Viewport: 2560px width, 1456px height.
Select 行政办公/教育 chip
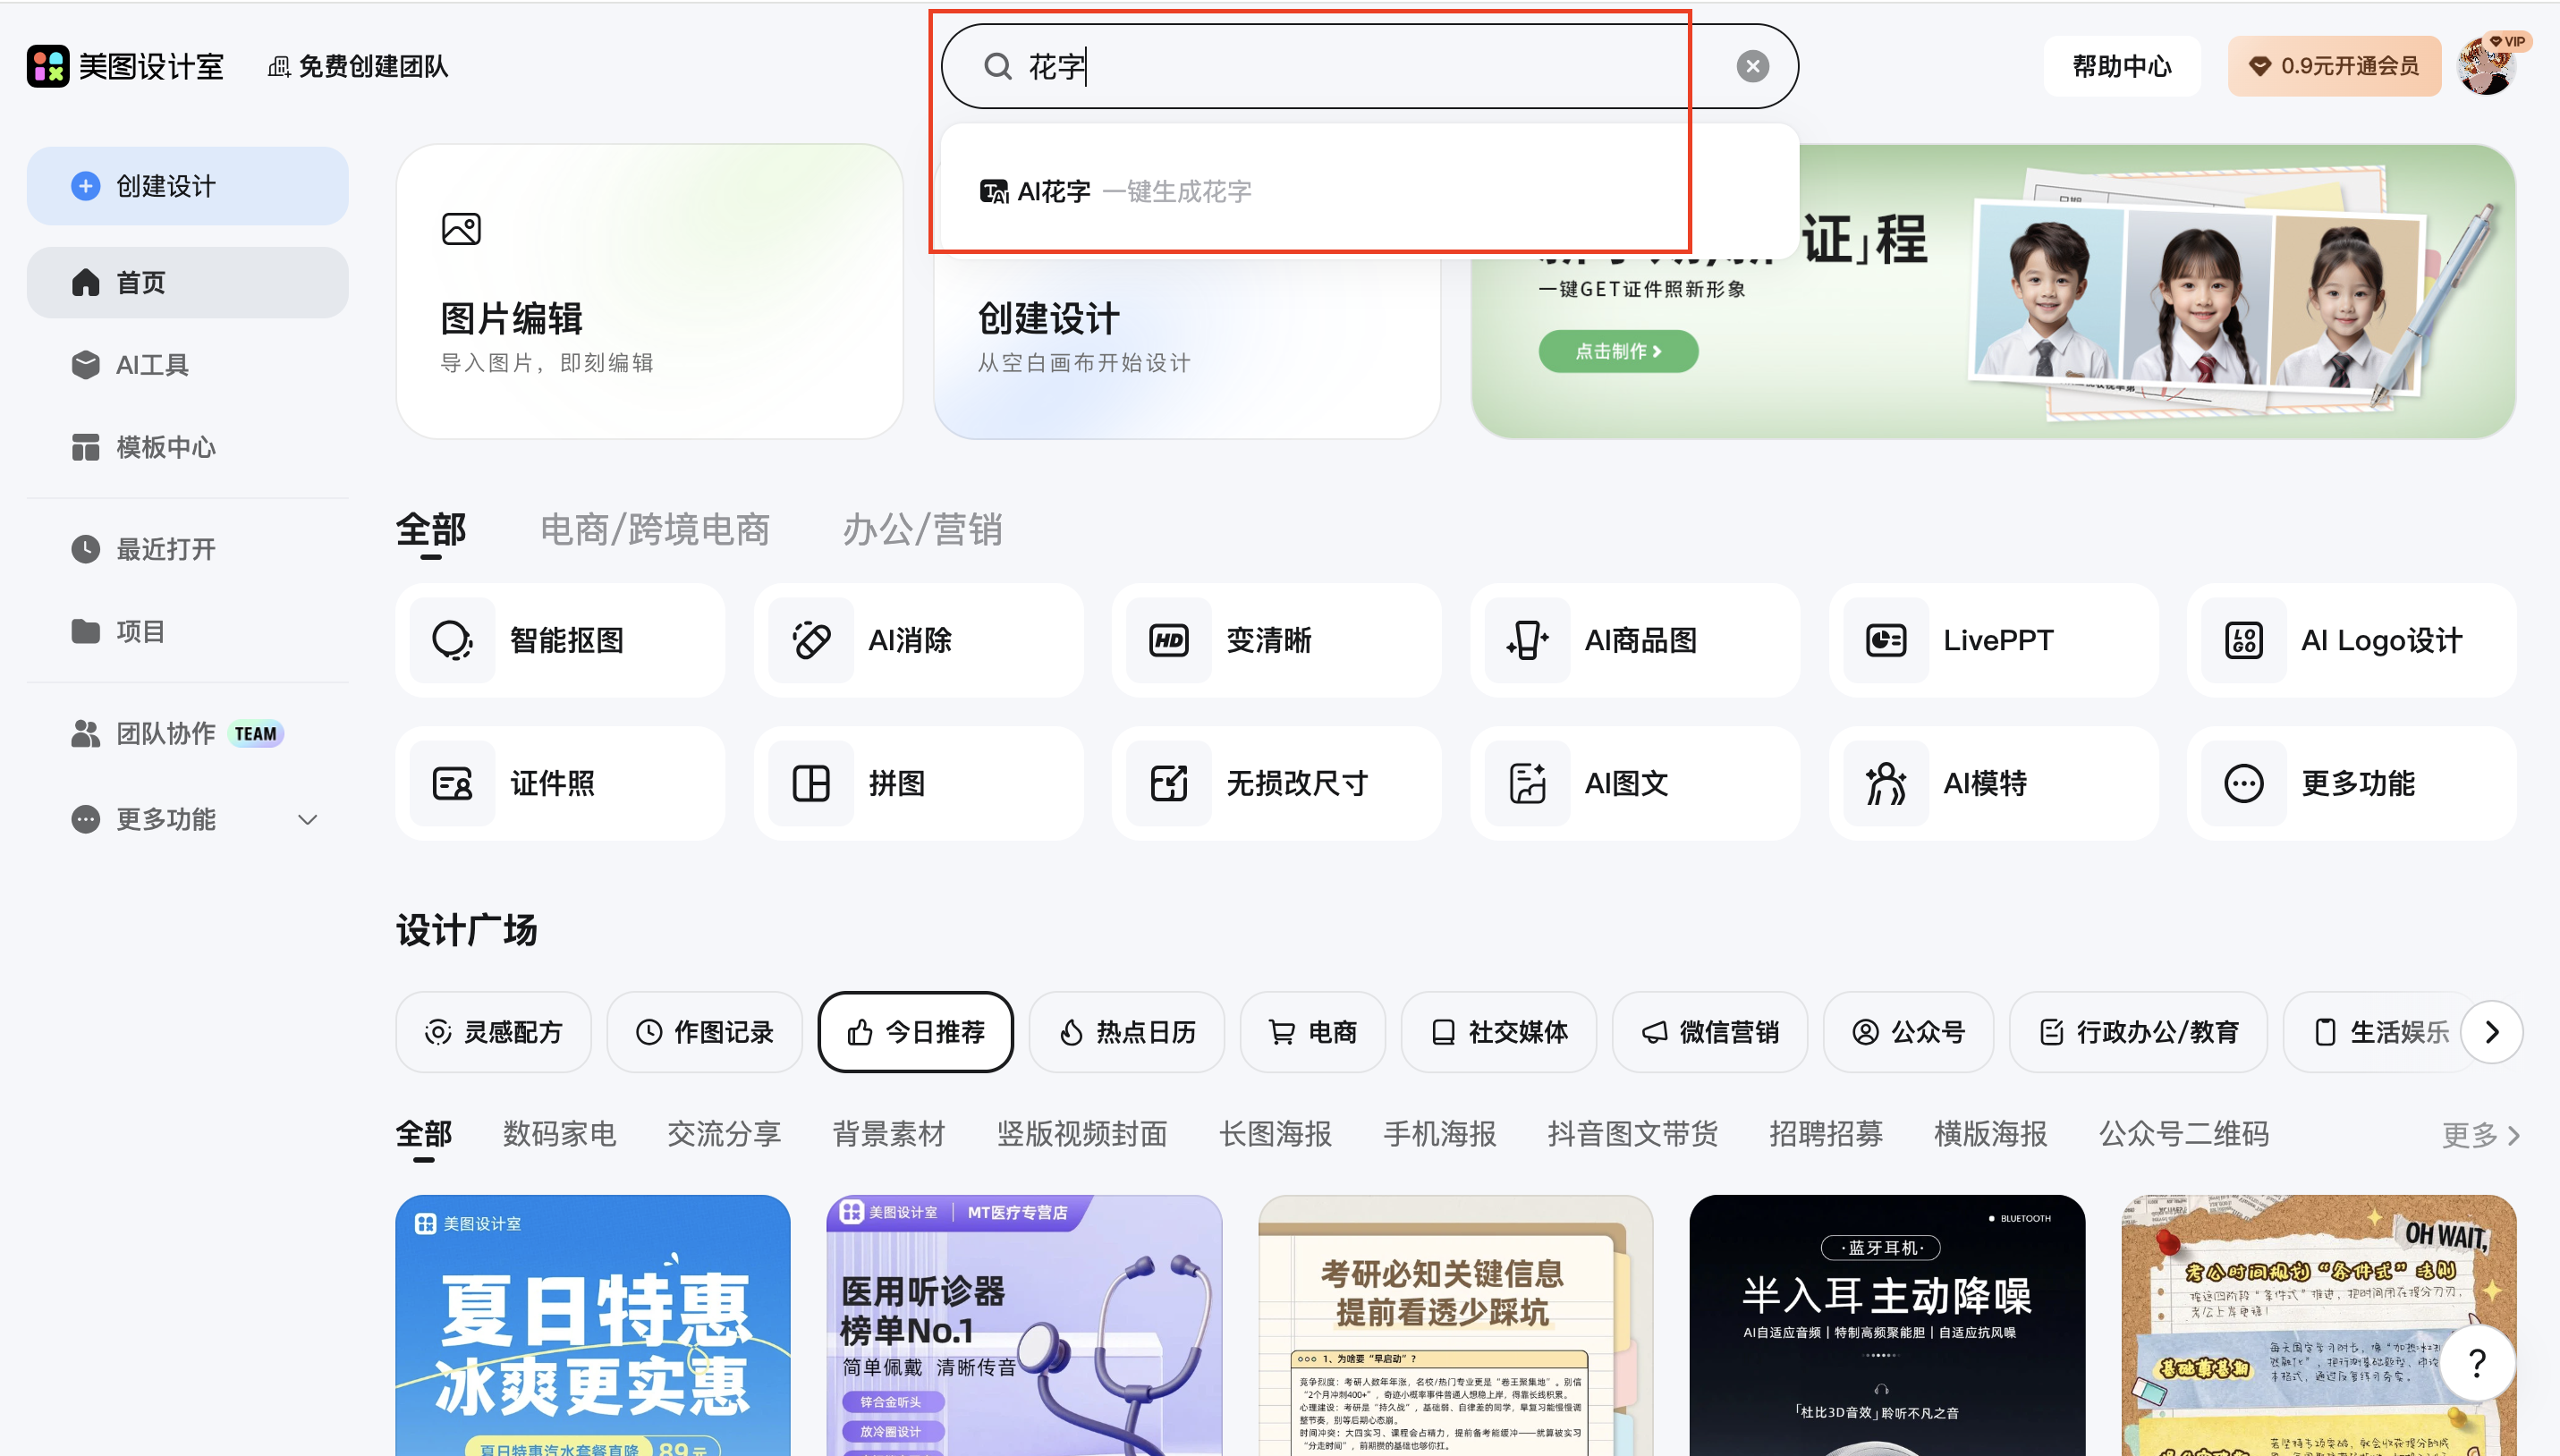pos(2139,1032)
